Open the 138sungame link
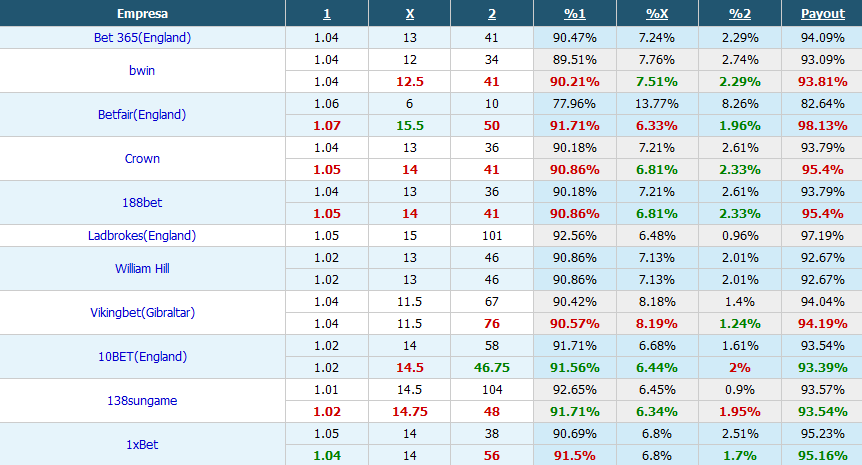862x465 pixels. pyautogui.click(x=142, y=401)
